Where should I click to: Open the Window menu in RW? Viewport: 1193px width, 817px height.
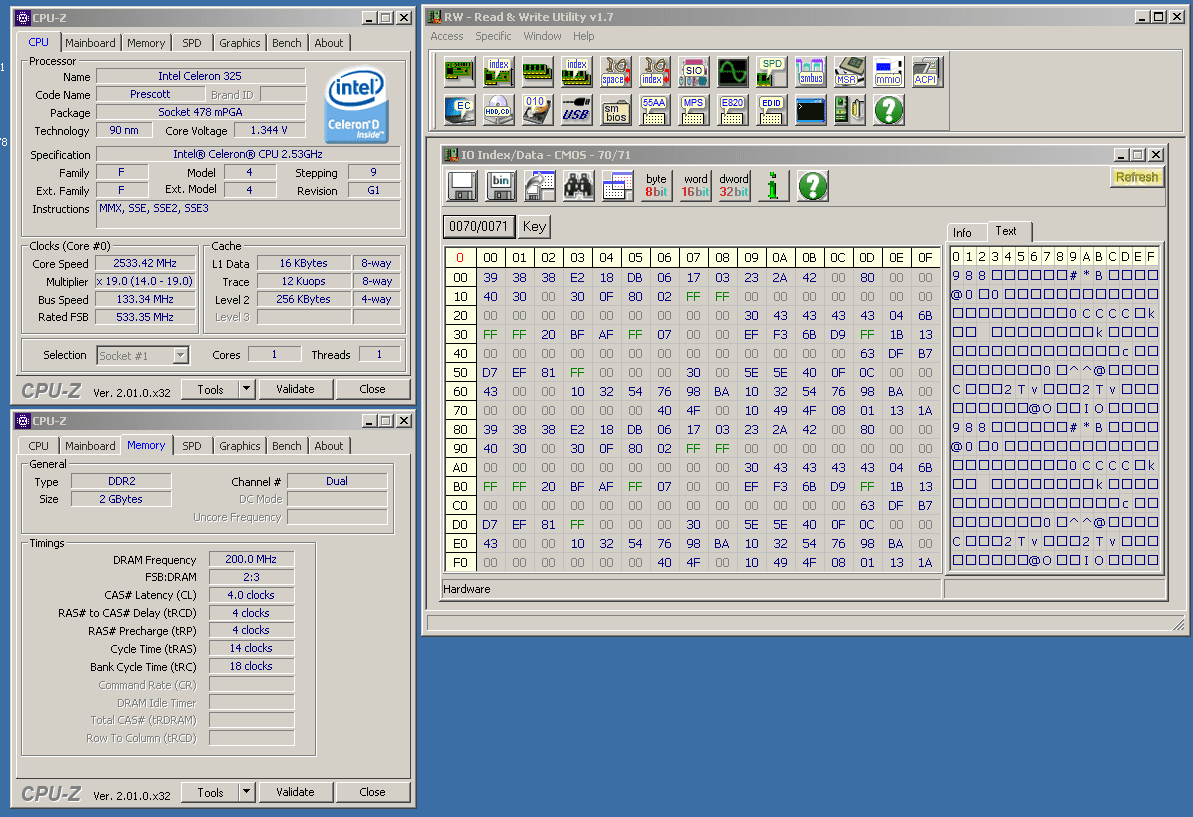(542, 36)
